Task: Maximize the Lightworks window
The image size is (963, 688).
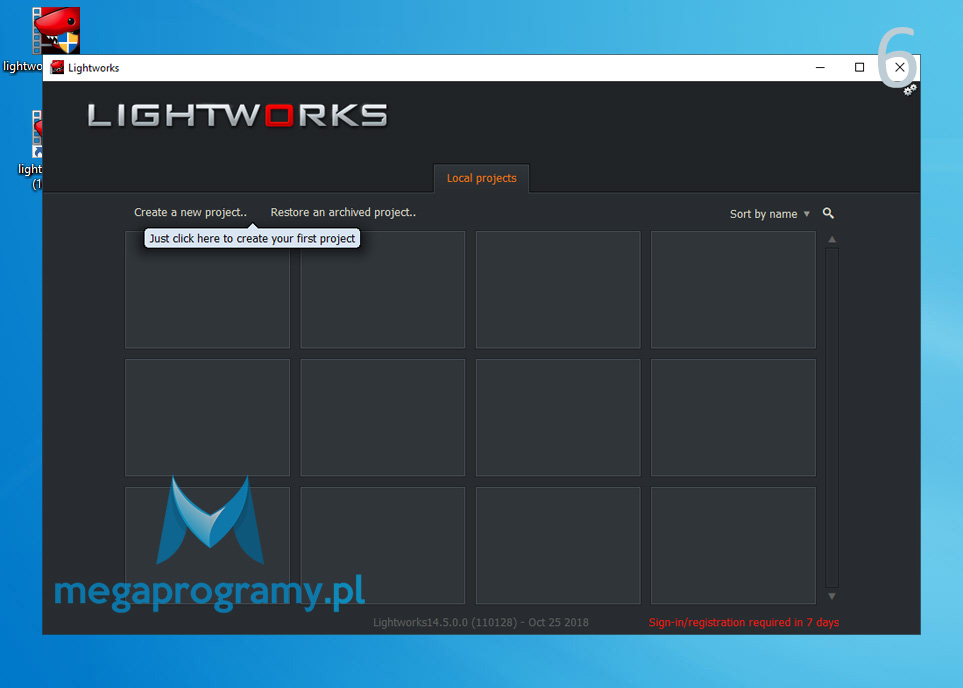Action: (859, 68)
